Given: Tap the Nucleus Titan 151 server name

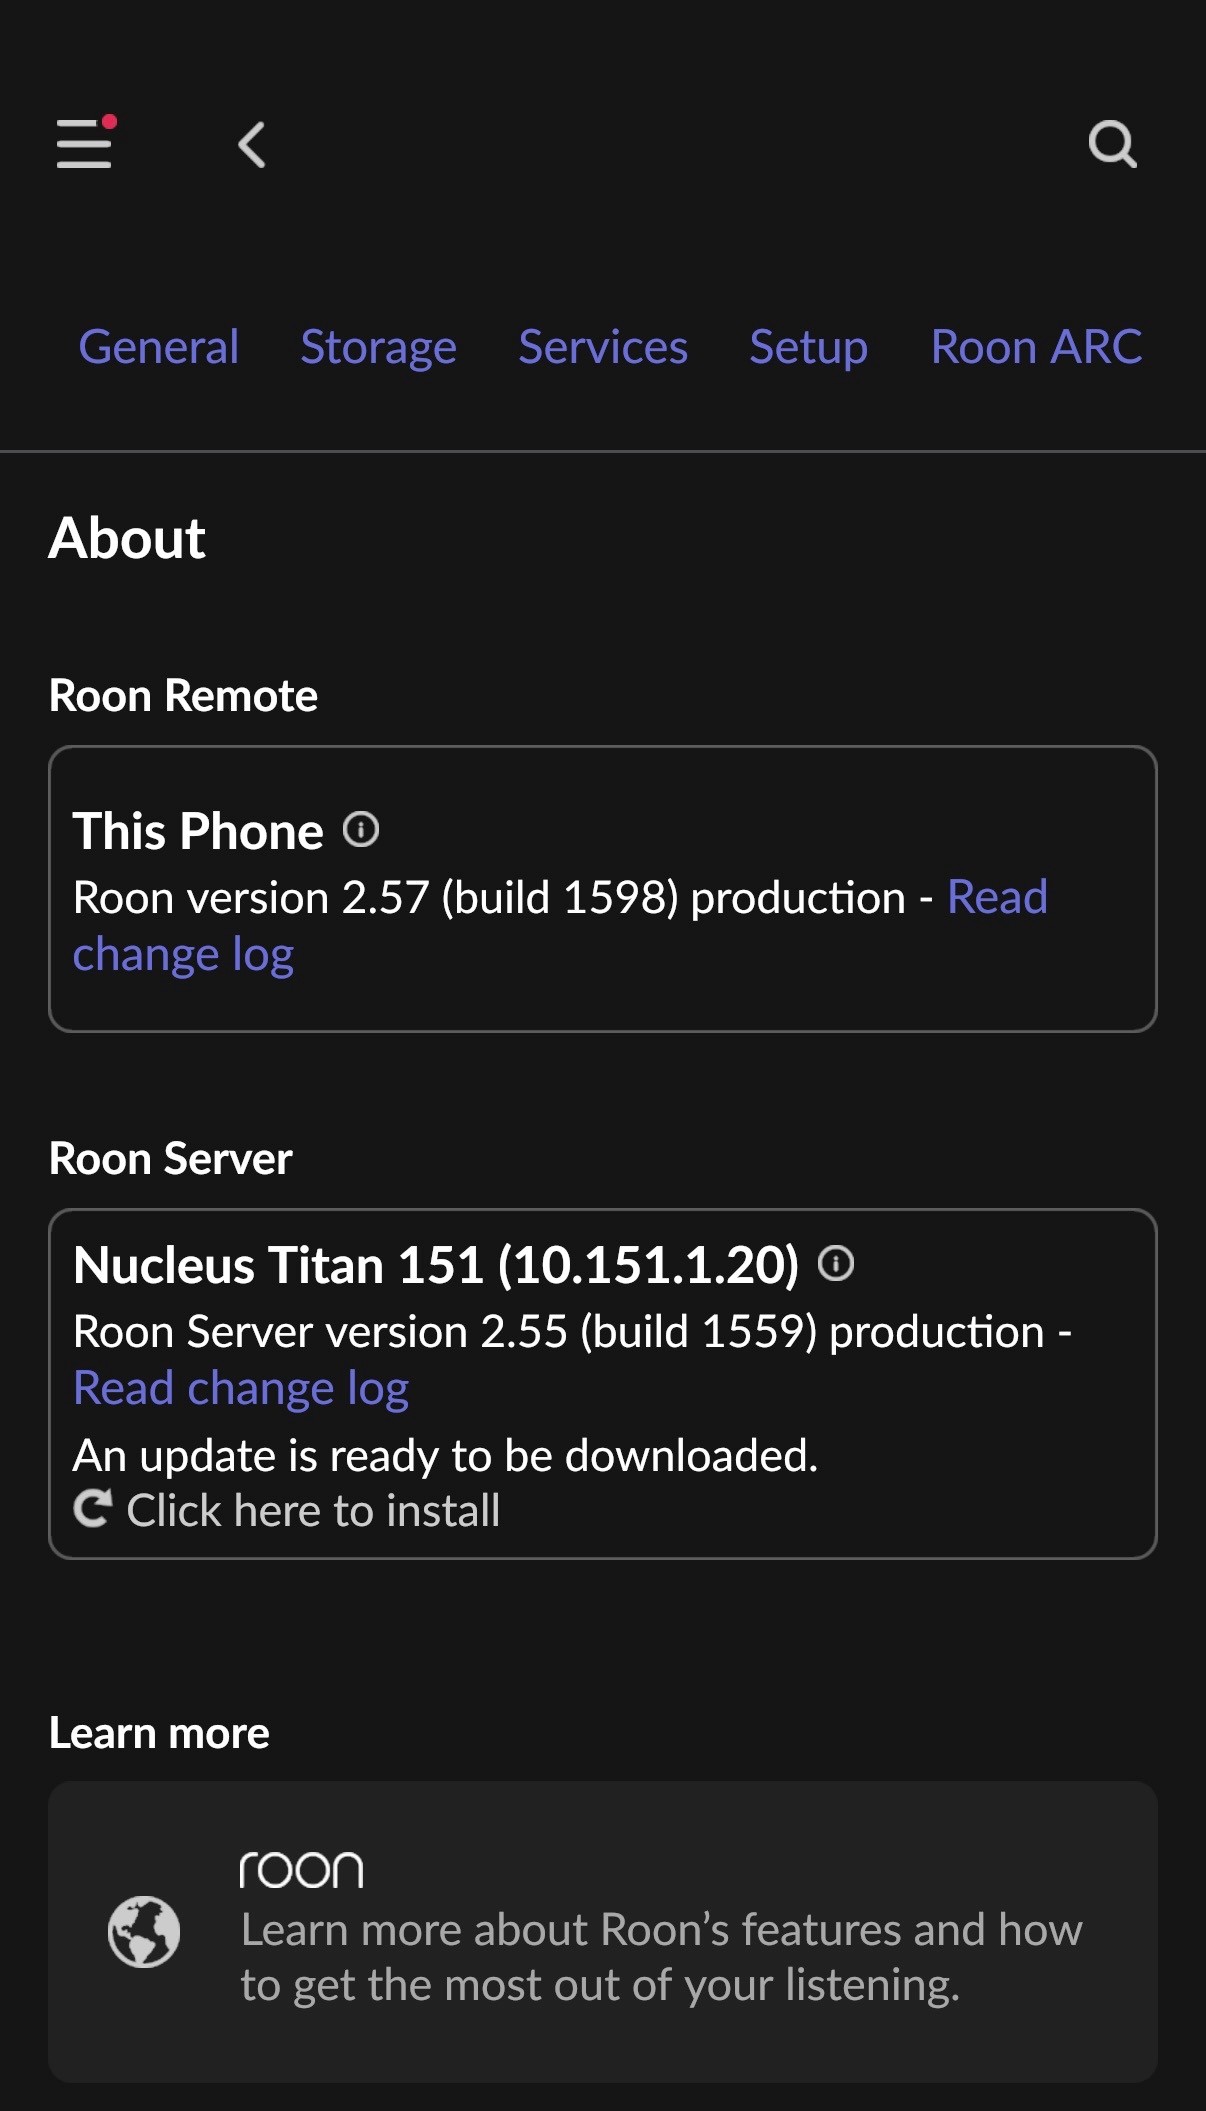Looking at the screenshot, I should (x=436, y=1265).
